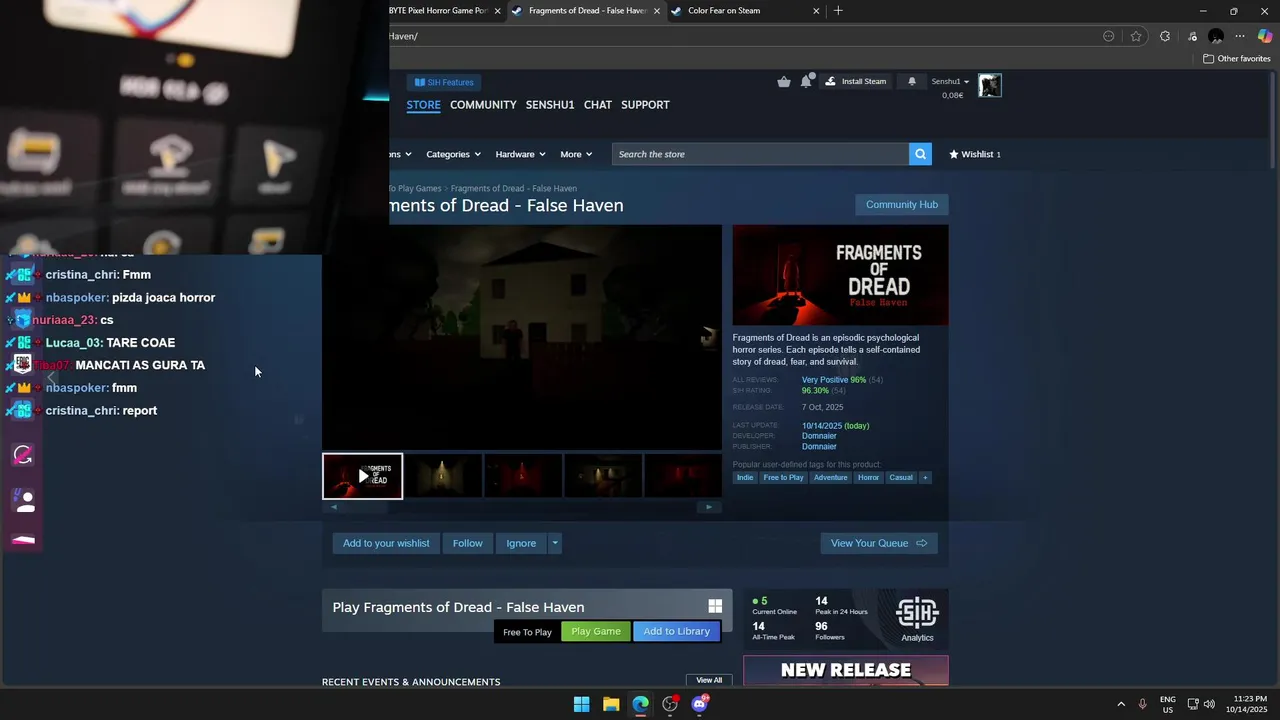This screenshot has height=720, width=1280.
Task: Open Discord from the taskbar
Action: click(x=700, y=704)
